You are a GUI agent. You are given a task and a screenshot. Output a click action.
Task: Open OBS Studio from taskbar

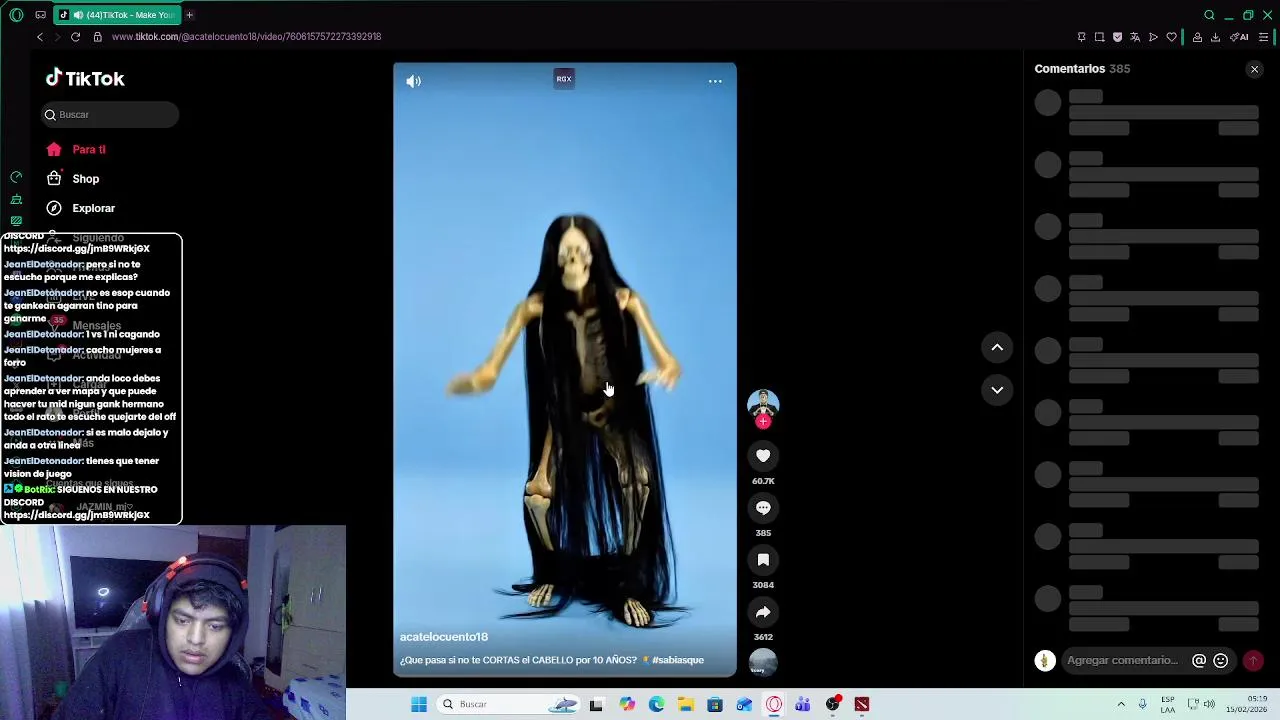point(832,704)
